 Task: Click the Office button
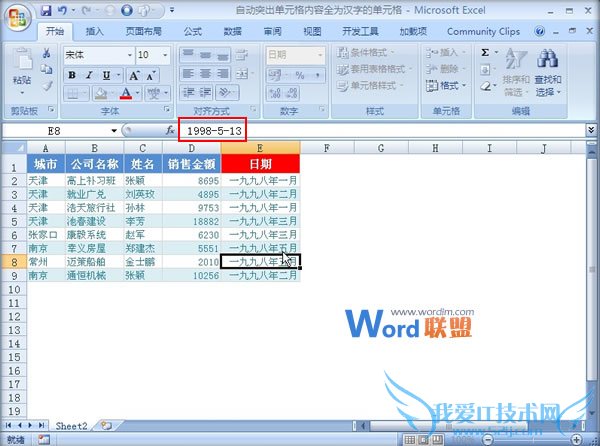[18, 18]
